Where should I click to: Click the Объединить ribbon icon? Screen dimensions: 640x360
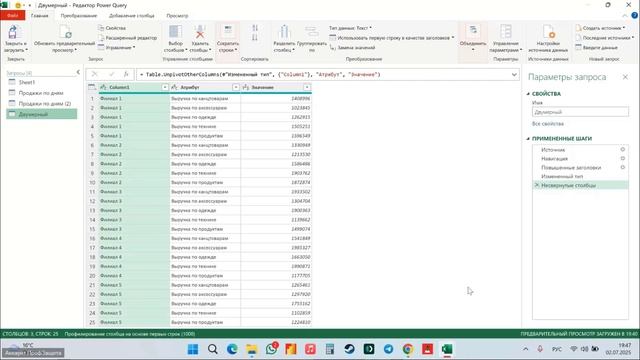[473, 32]
